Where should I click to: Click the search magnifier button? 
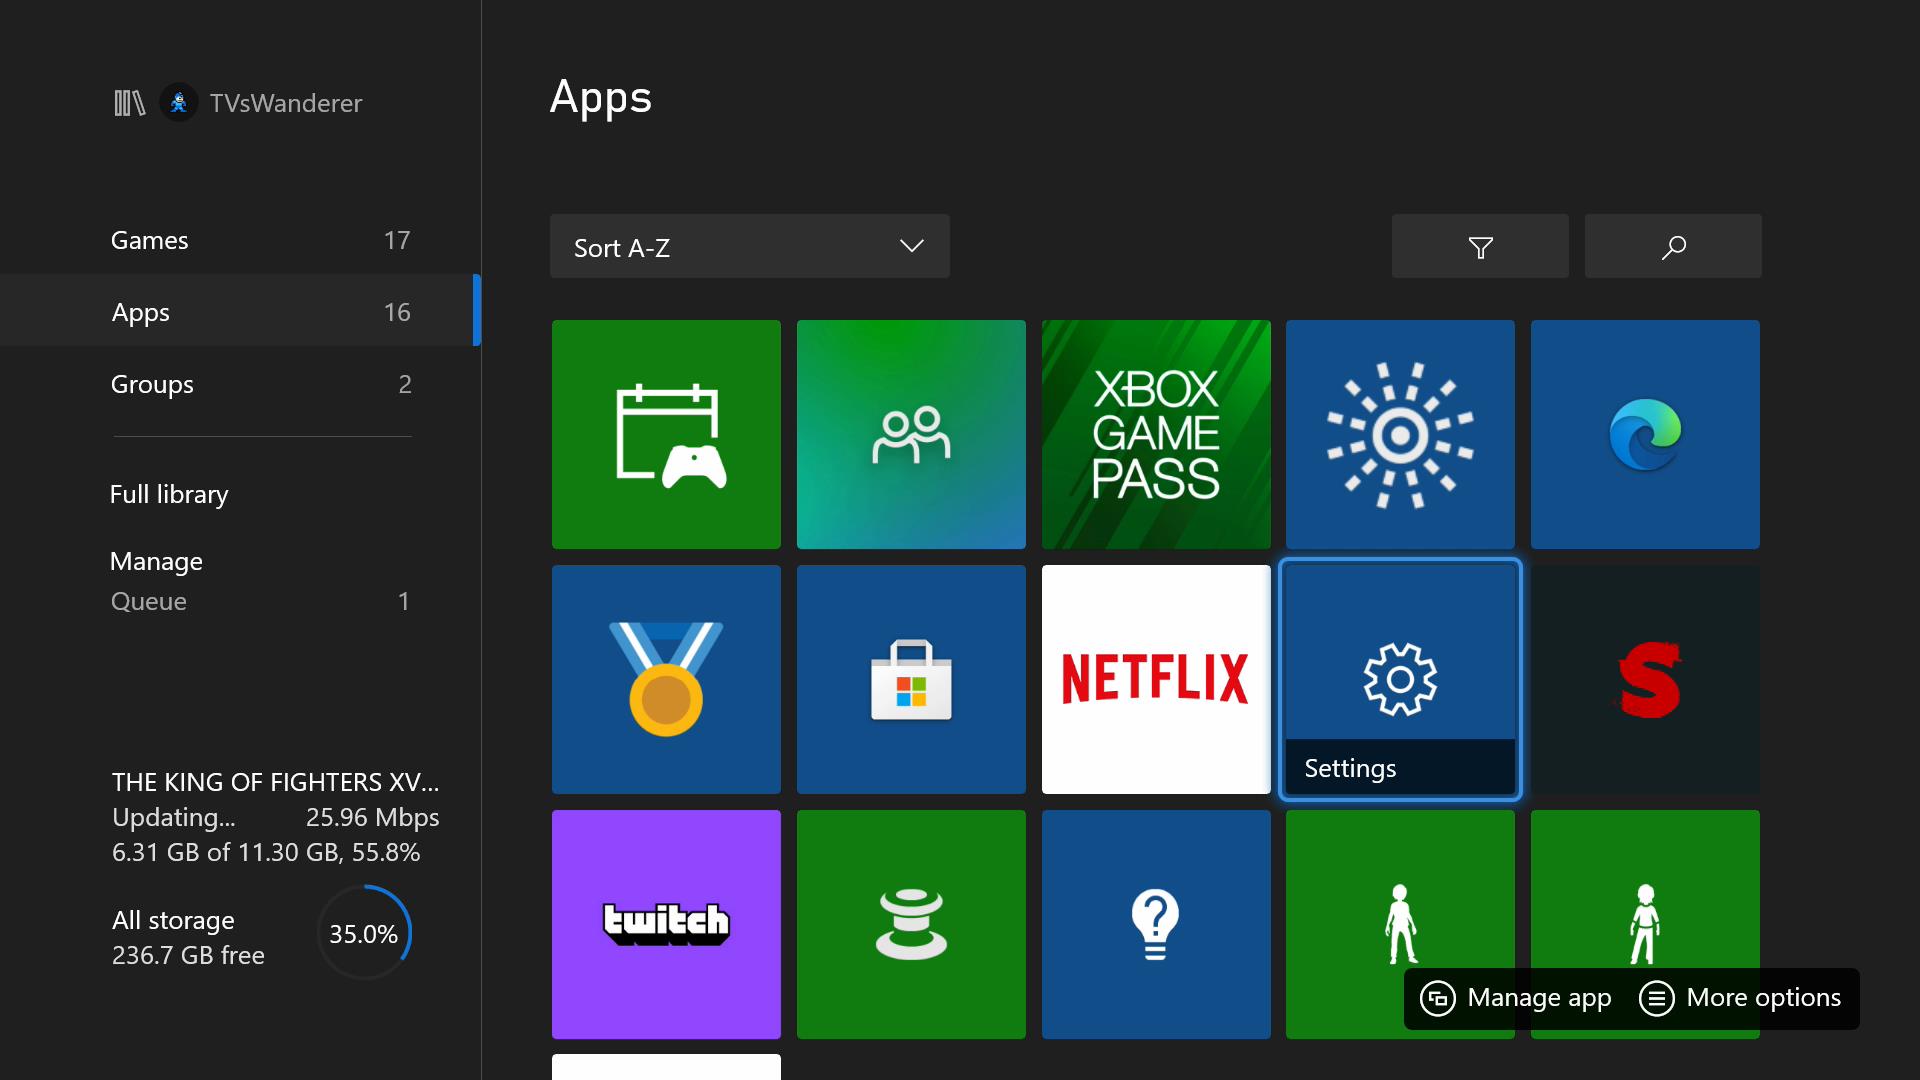[x=1672, y=247]
